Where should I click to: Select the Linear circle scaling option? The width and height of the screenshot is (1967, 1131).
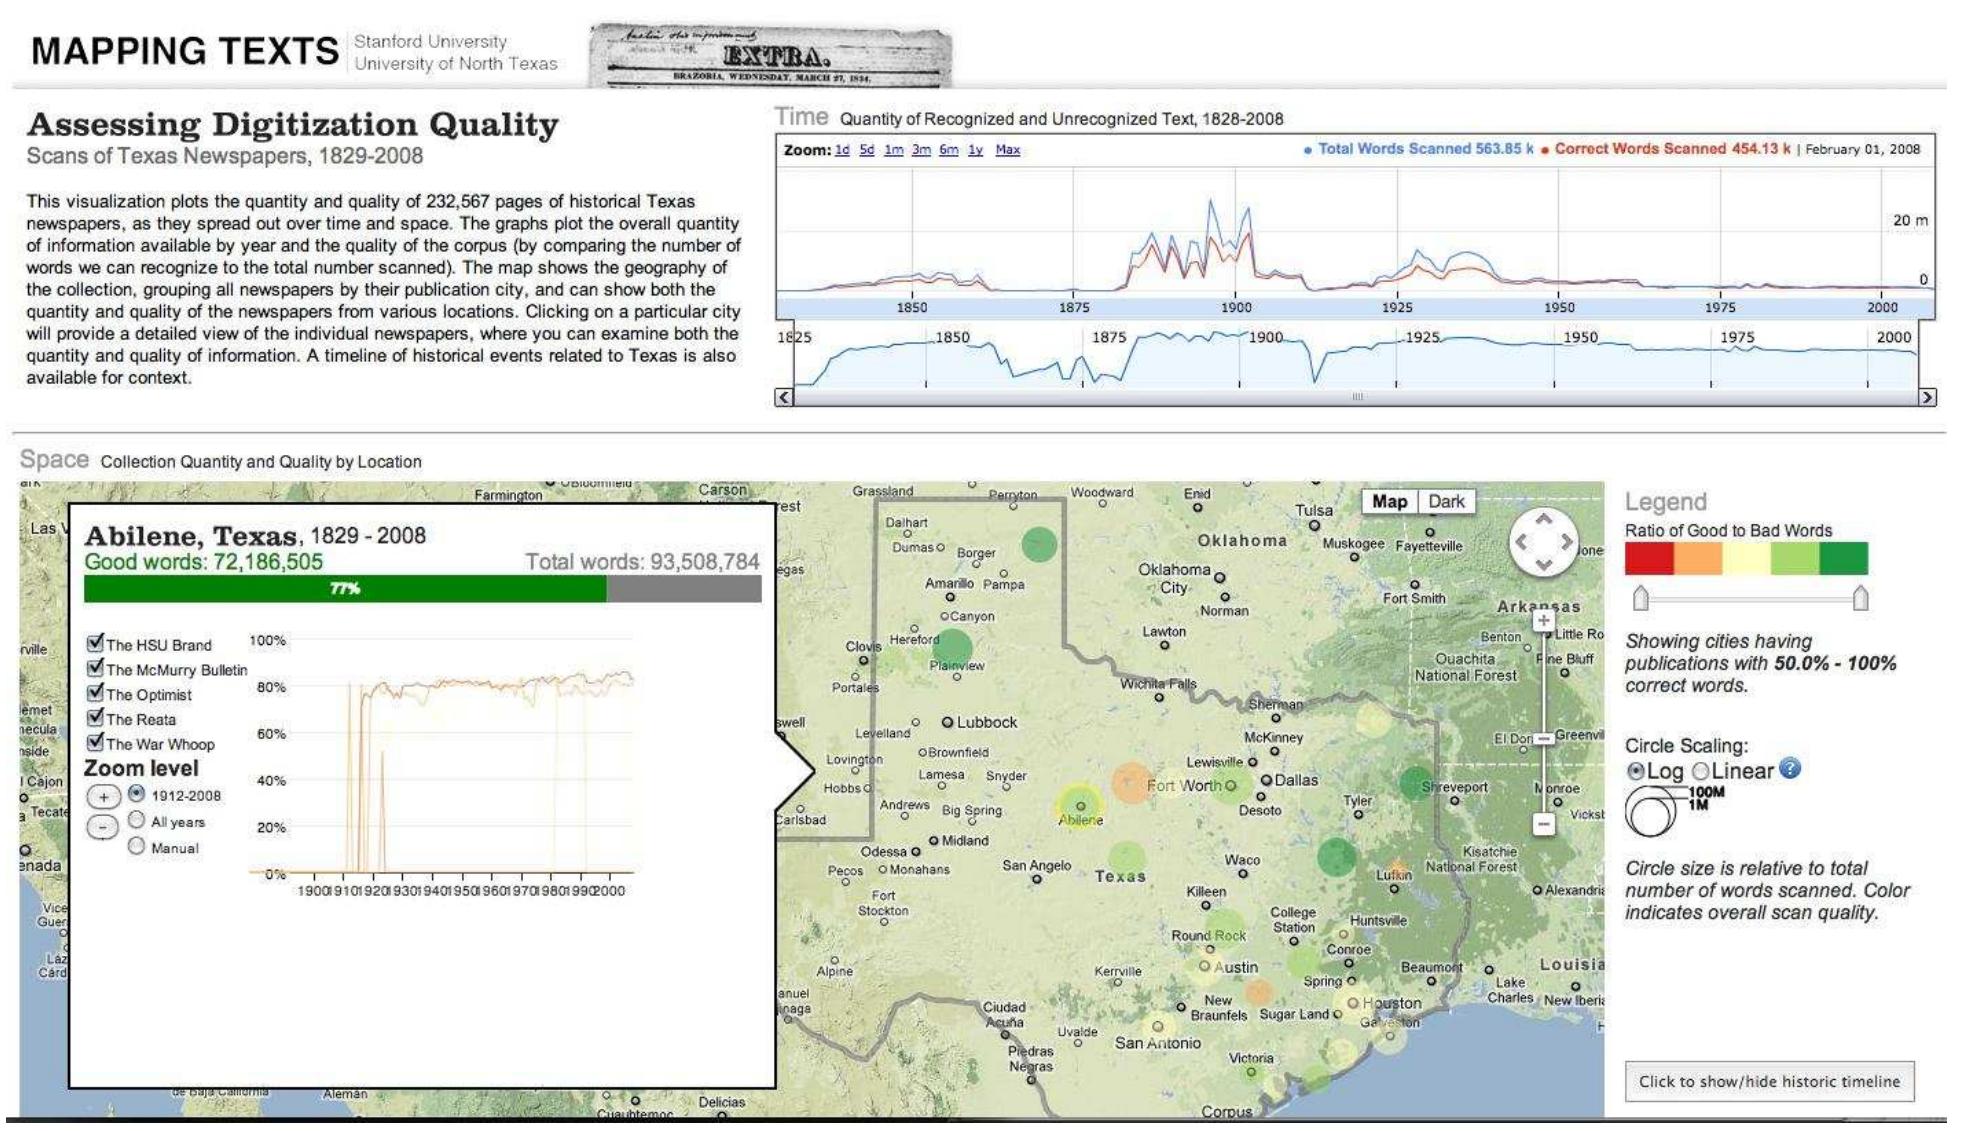[1700, 771]
